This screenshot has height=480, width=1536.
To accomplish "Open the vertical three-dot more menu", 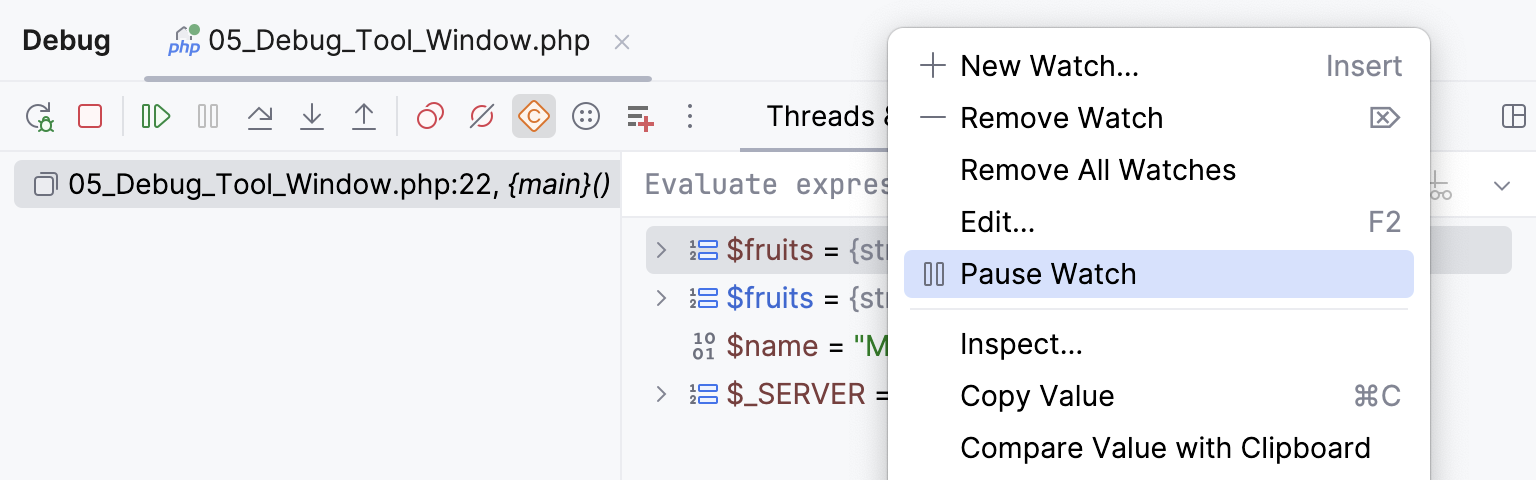I will pyautogui.click(x=689, y=117).
